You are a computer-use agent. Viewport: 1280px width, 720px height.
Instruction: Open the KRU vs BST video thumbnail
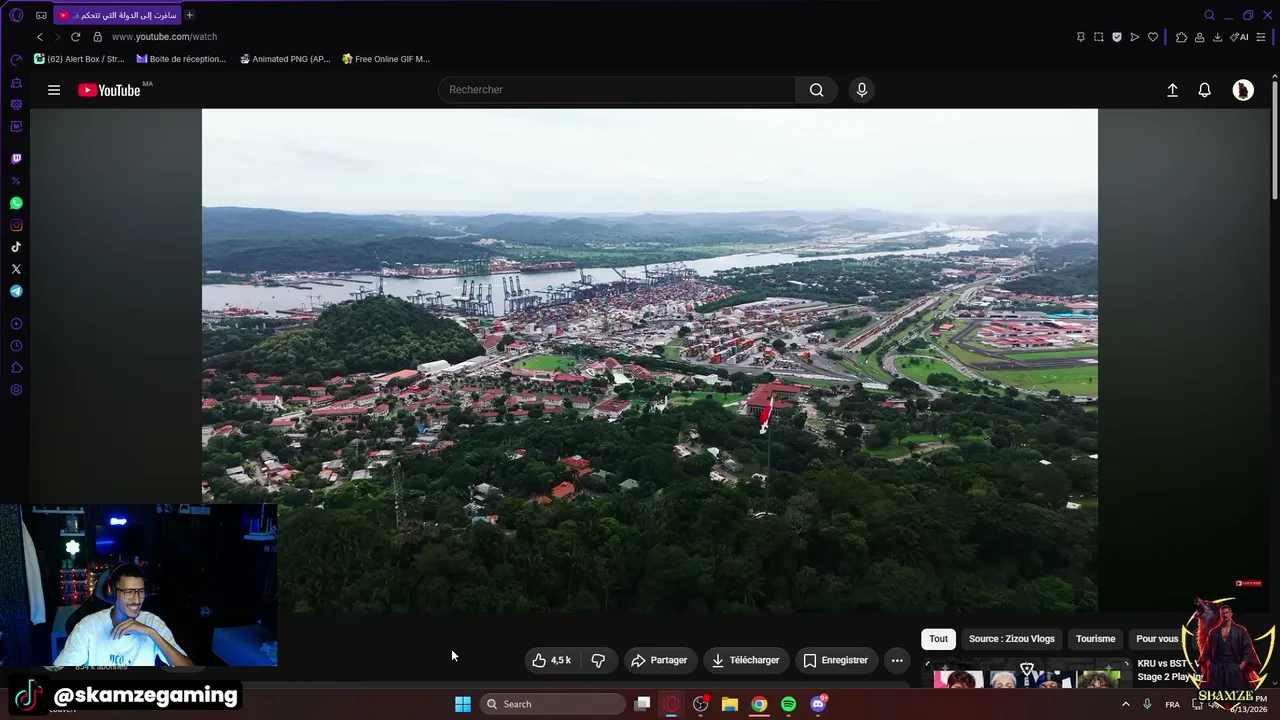pos(1026,675)
